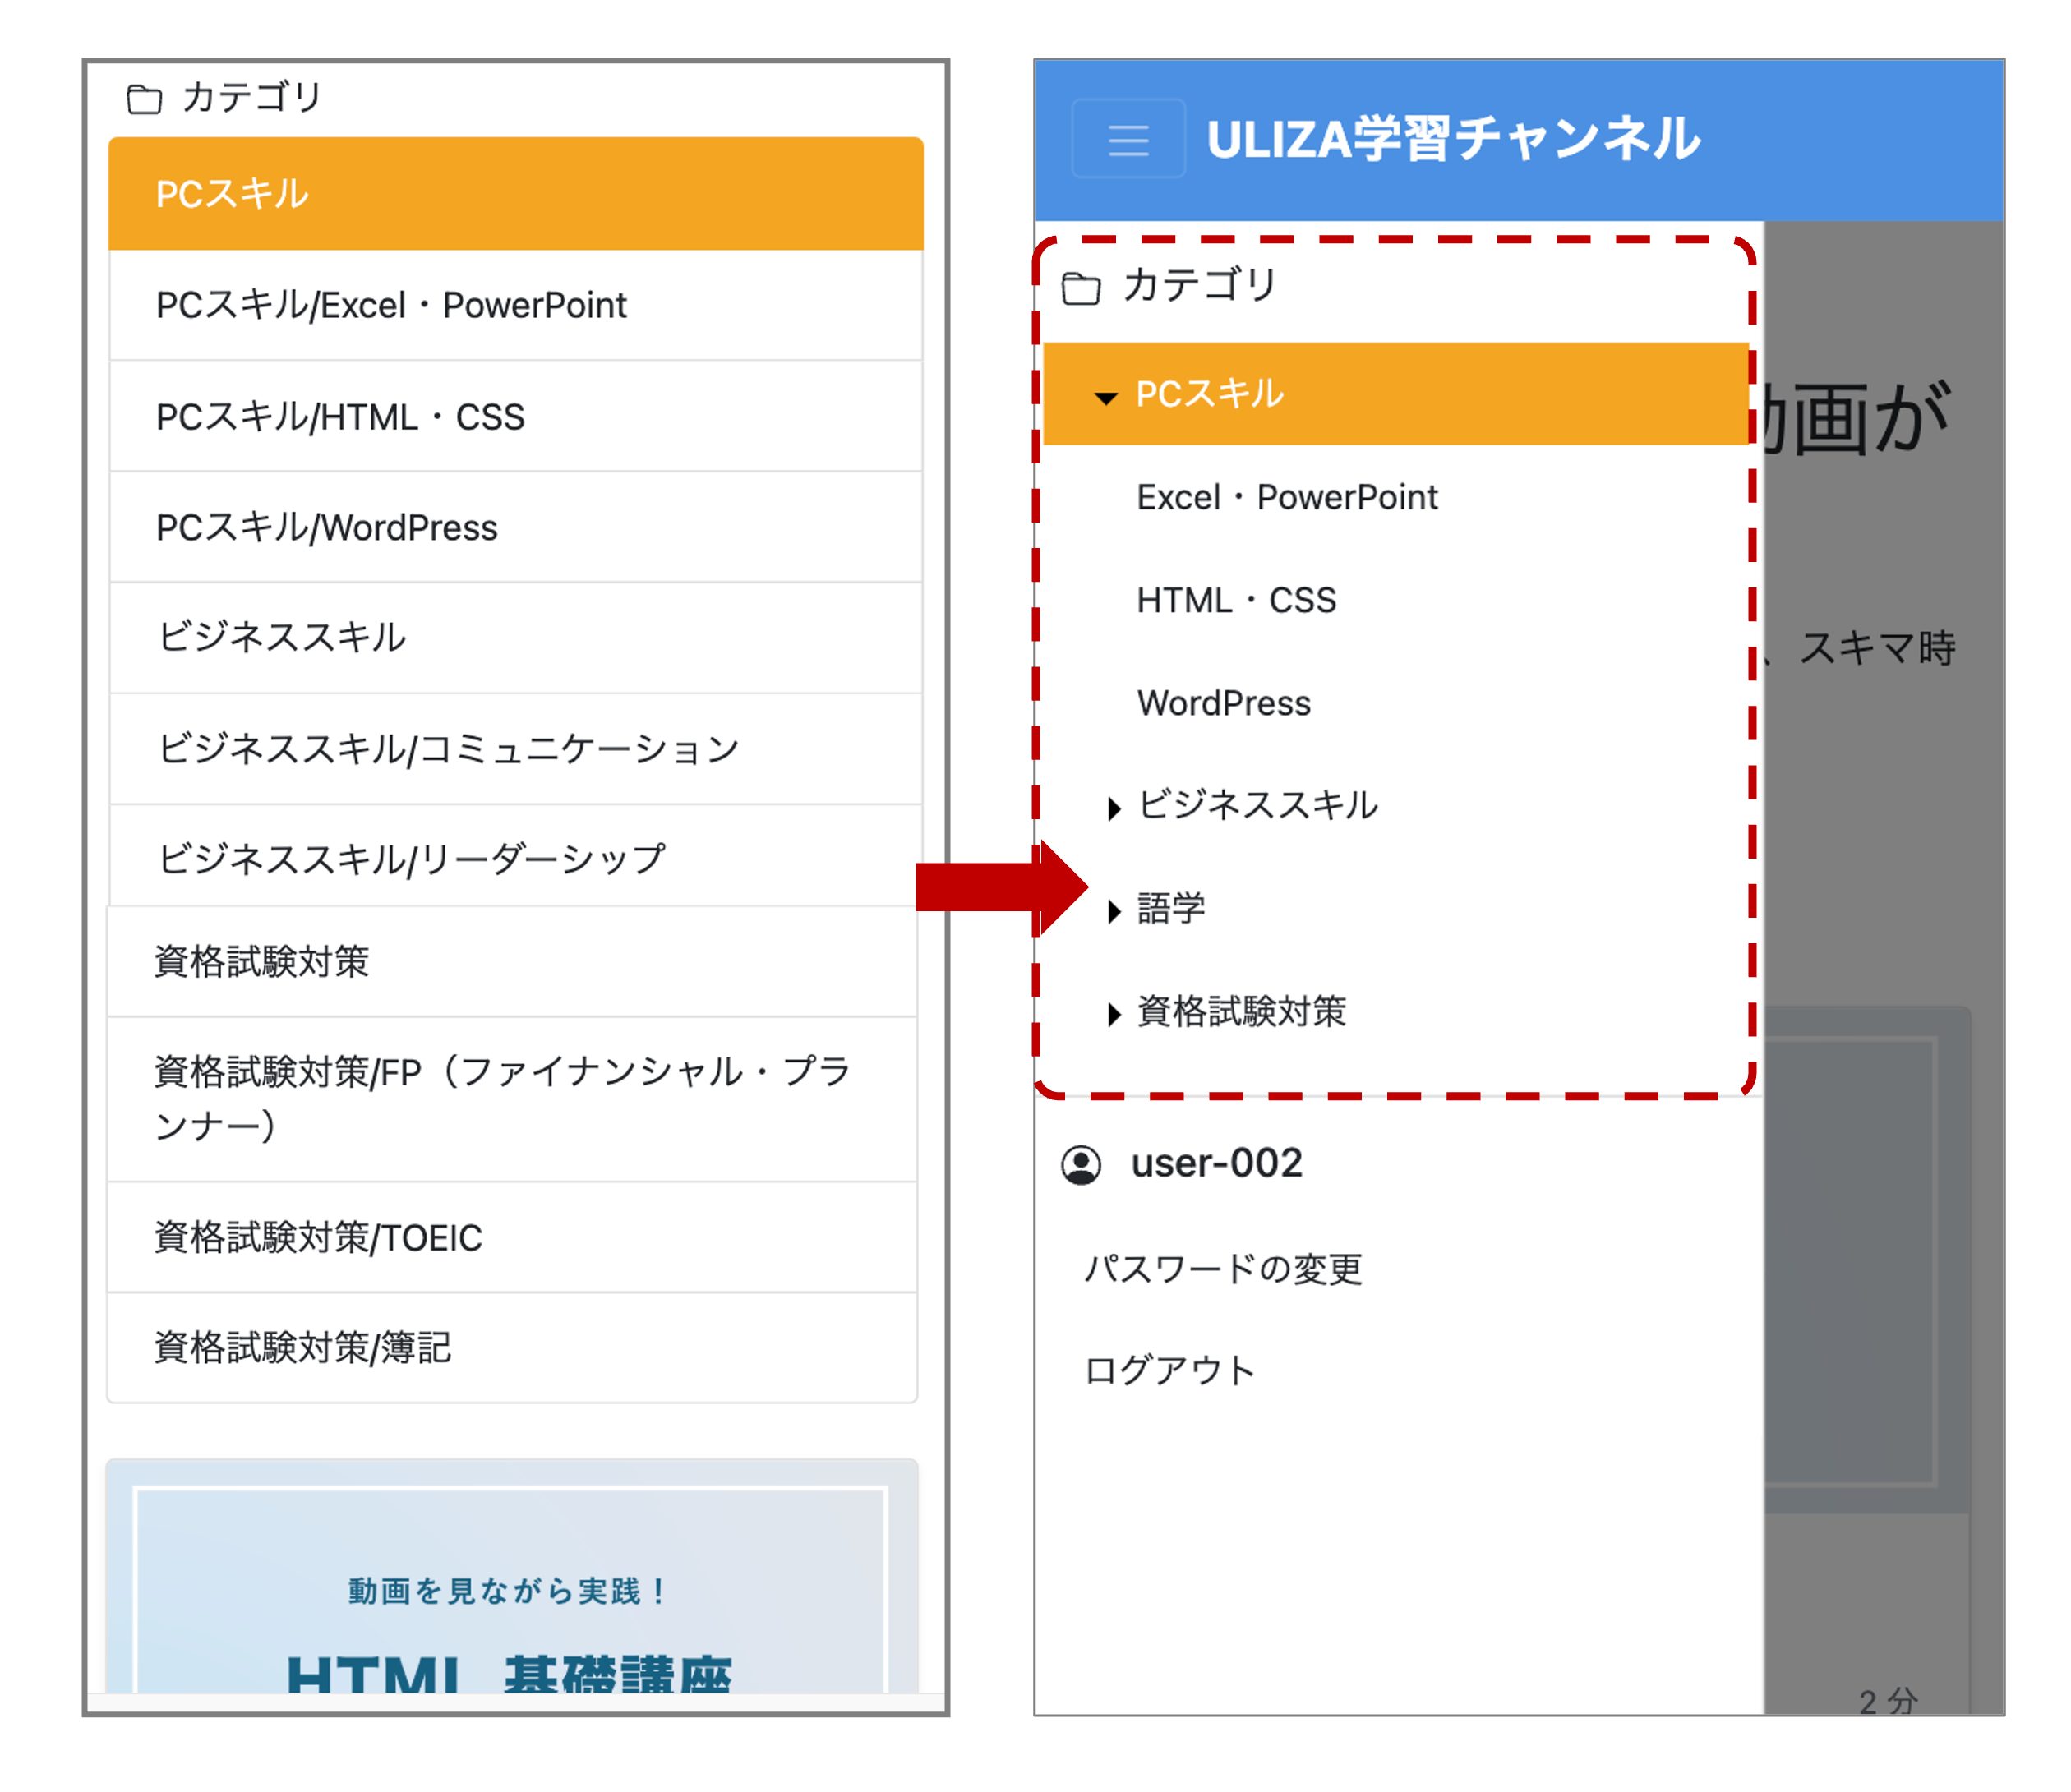Select PCスキル/WordPress in left list
Screen dimensions: 2071x1792
(x=326, y=527)
